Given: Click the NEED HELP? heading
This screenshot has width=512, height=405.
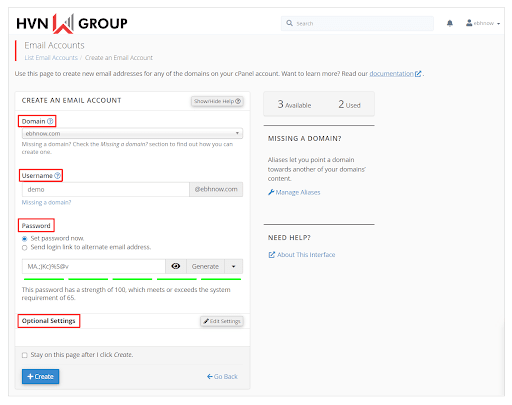Looking at the screenshot, I should coord(289,238).
